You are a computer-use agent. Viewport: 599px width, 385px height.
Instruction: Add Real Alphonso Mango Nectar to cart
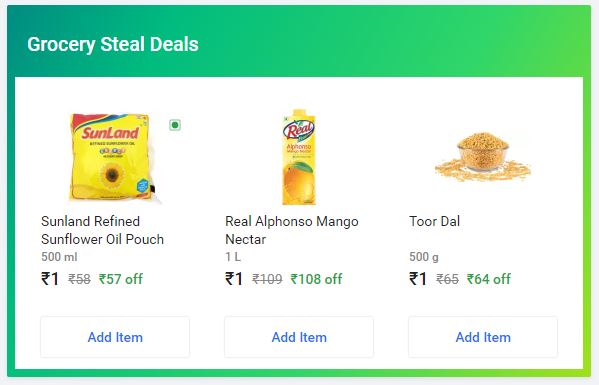point(299,337)
